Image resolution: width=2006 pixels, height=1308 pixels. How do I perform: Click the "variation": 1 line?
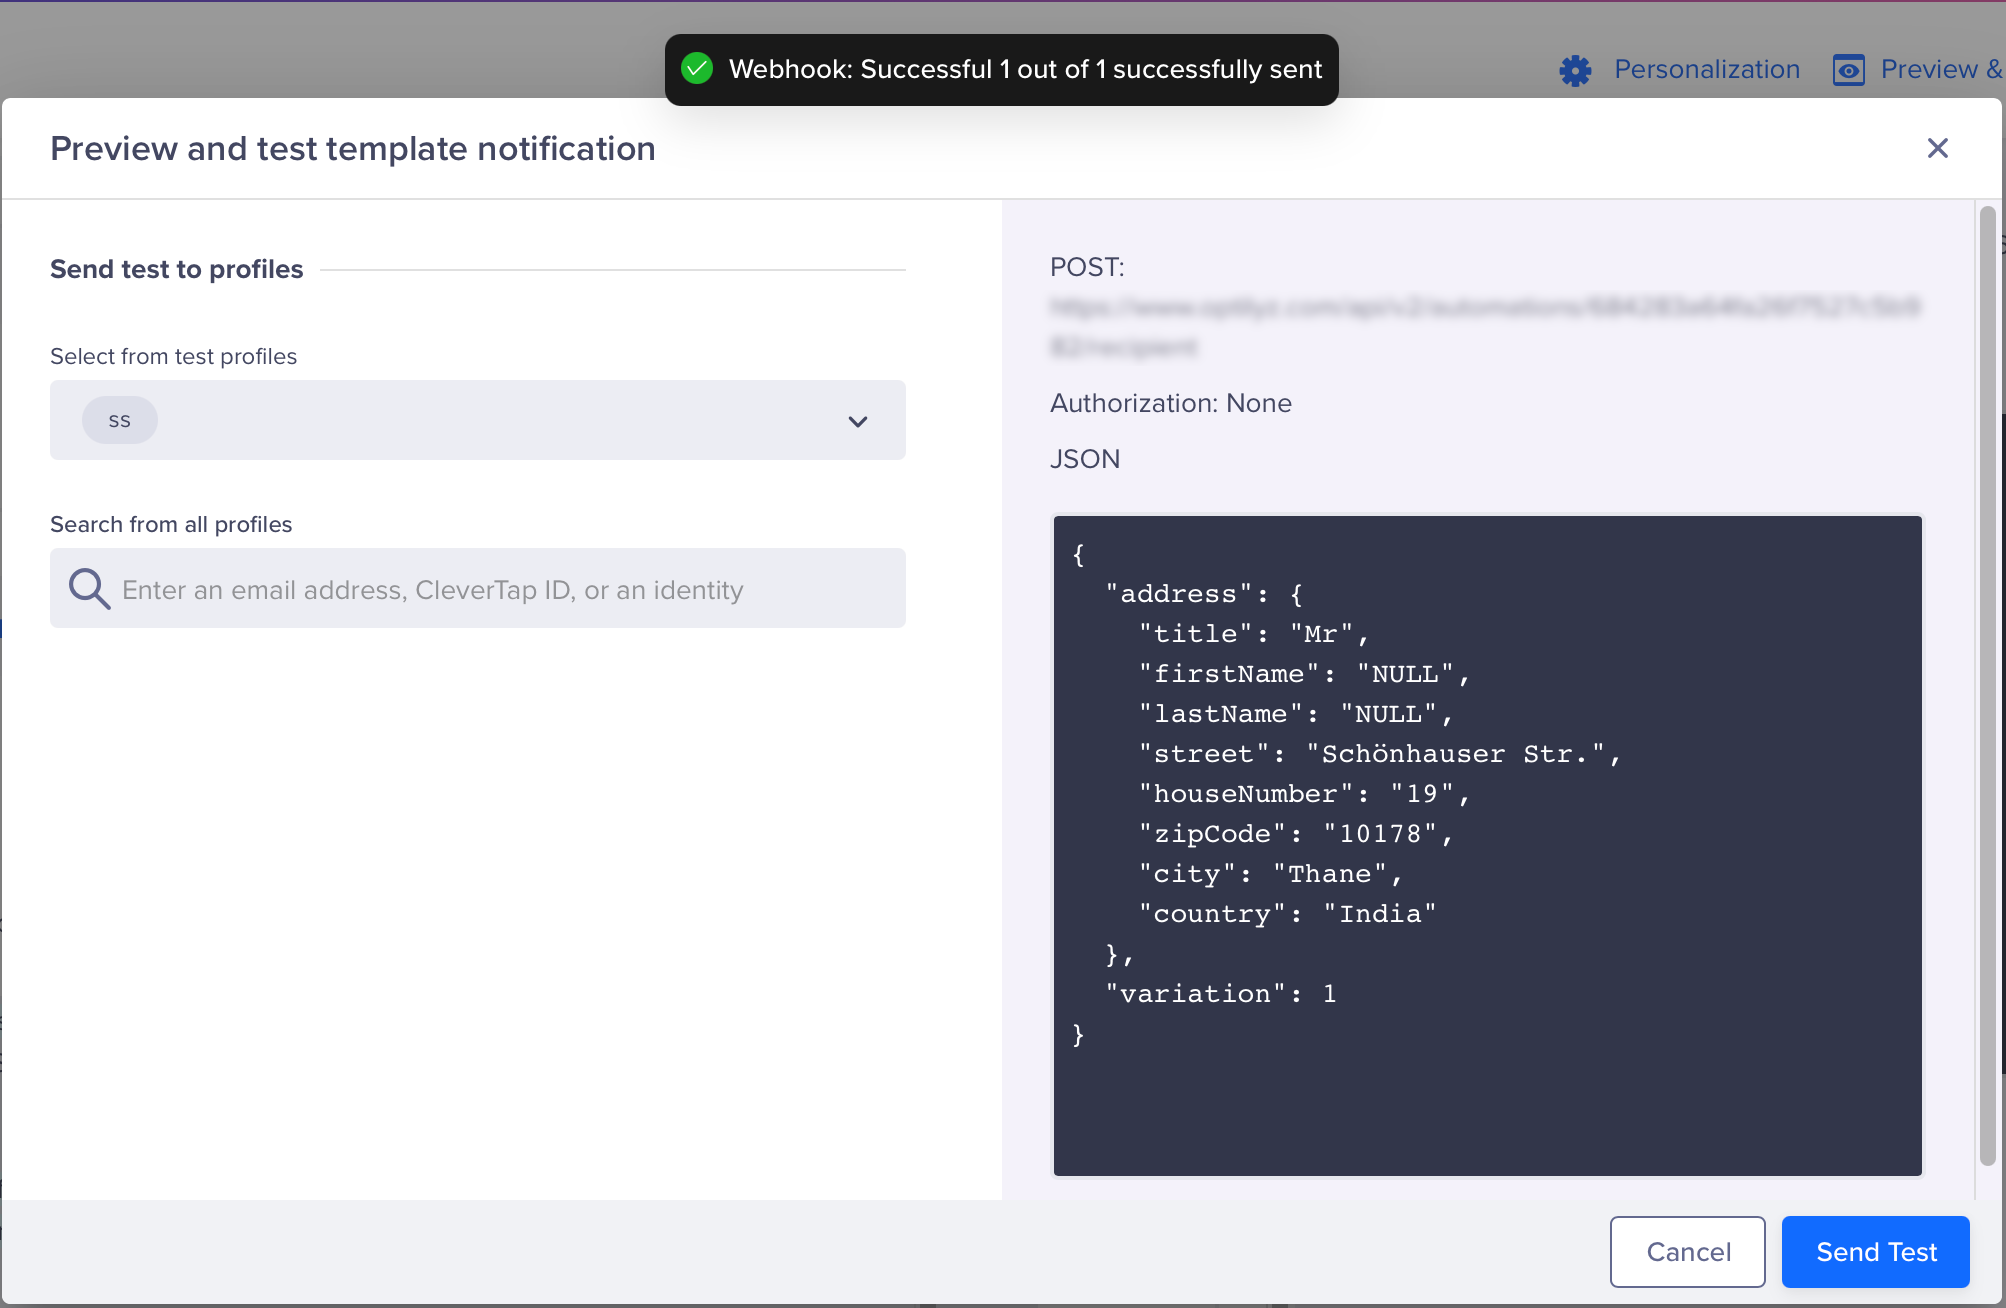point(1220,994)
